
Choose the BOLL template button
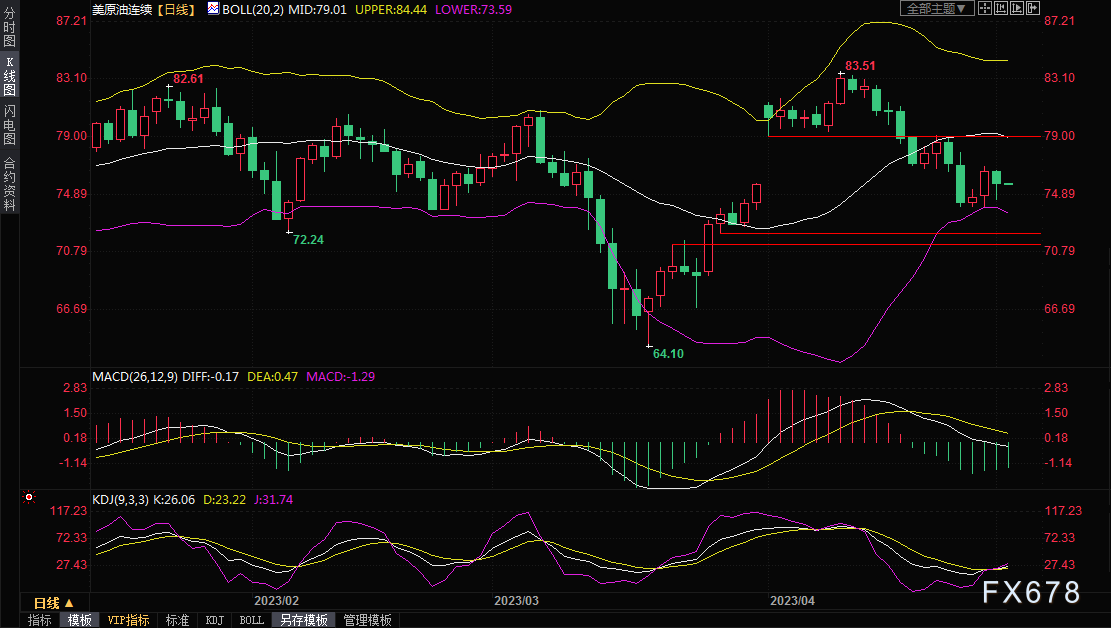point(252,620)
